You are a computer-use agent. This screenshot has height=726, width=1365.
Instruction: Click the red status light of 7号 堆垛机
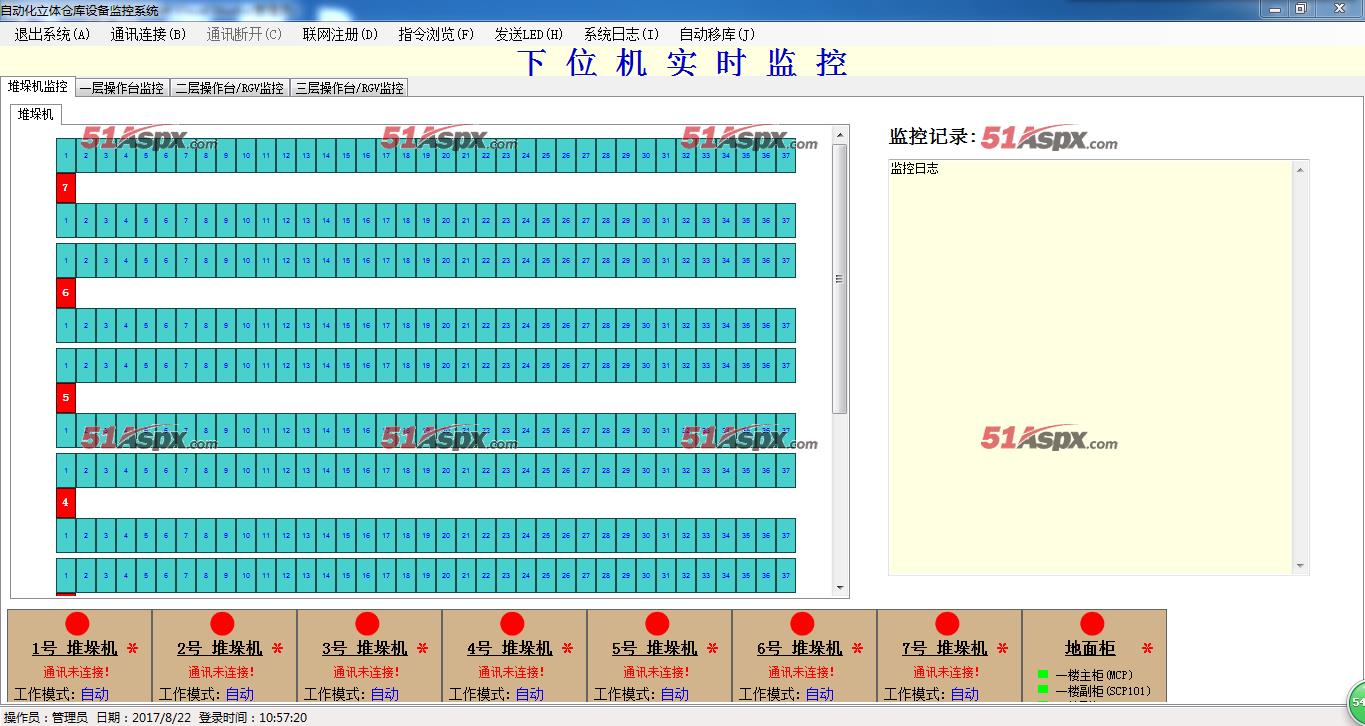coord(947,624)
